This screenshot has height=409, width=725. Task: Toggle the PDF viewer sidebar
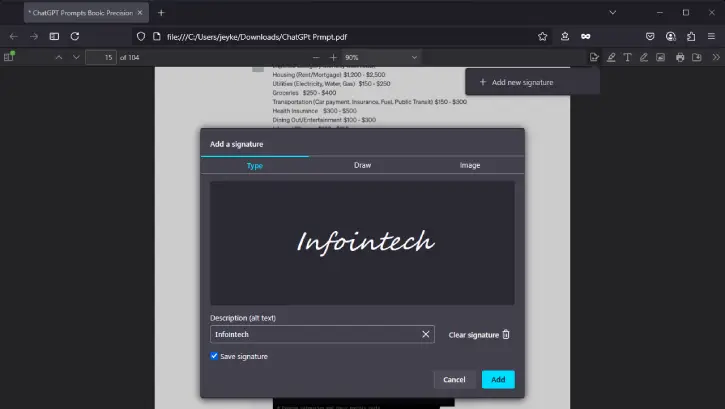[x=9, y=57]
